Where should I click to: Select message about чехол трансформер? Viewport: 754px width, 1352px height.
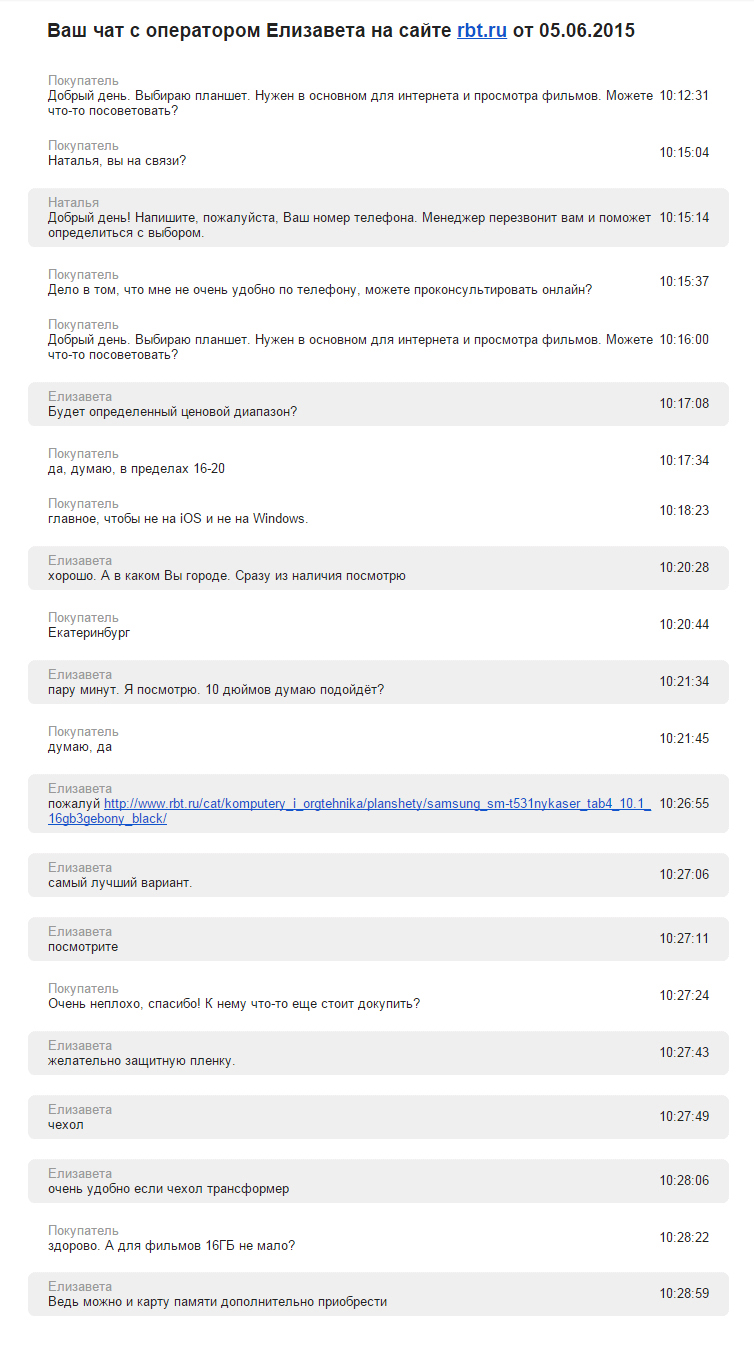tap(378, 1181)
